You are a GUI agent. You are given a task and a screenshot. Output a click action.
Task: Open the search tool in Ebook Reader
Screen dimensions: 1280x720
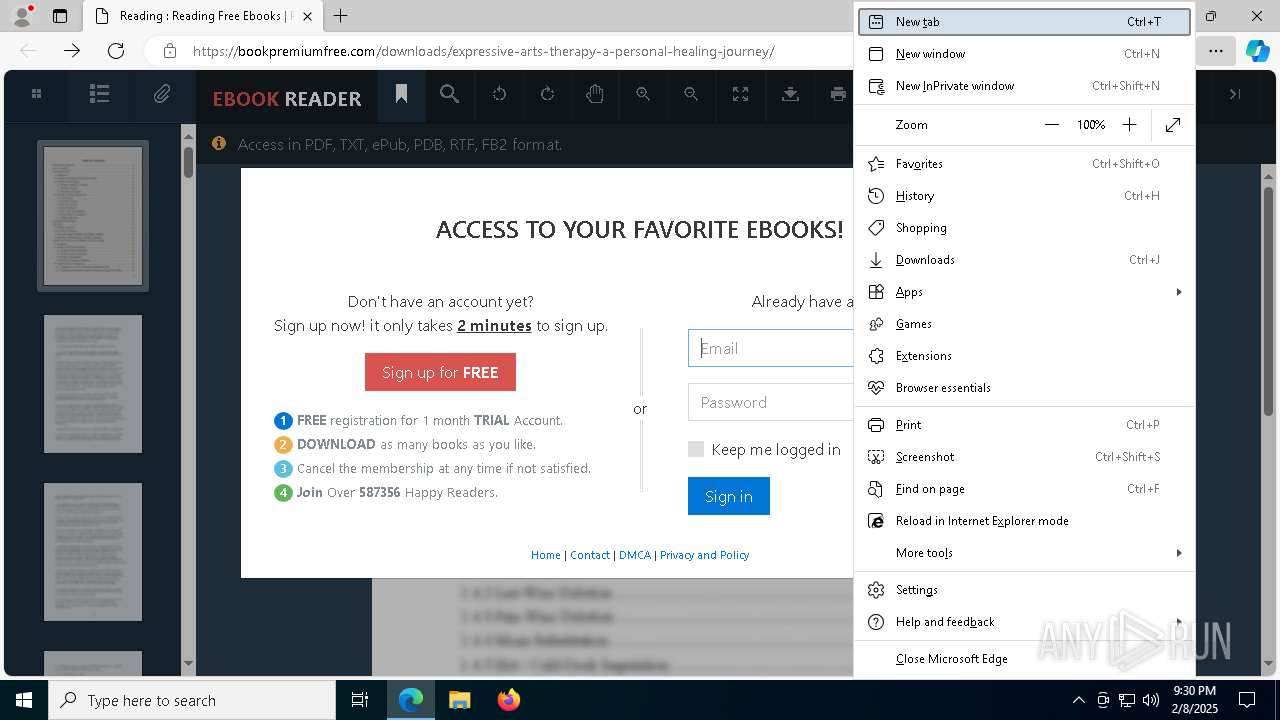pyautogui.click(x=449, y=94)
